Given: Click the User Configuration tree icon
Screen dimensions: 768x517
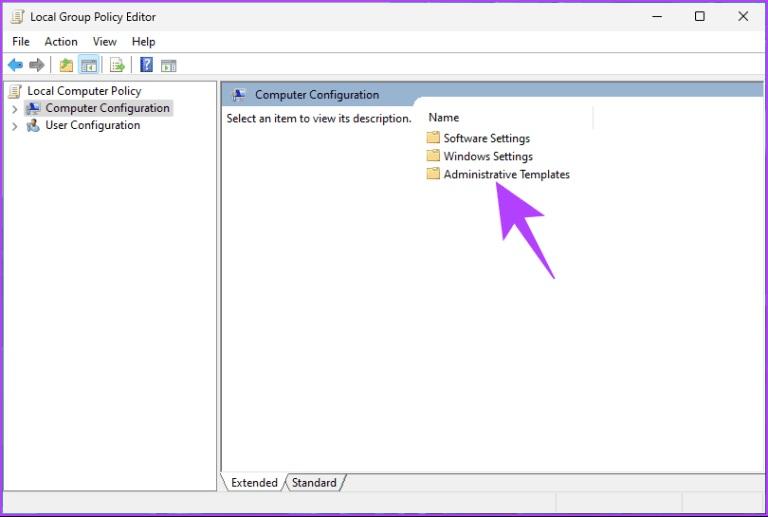Looking at the screenshot, I should click(33, 125).
